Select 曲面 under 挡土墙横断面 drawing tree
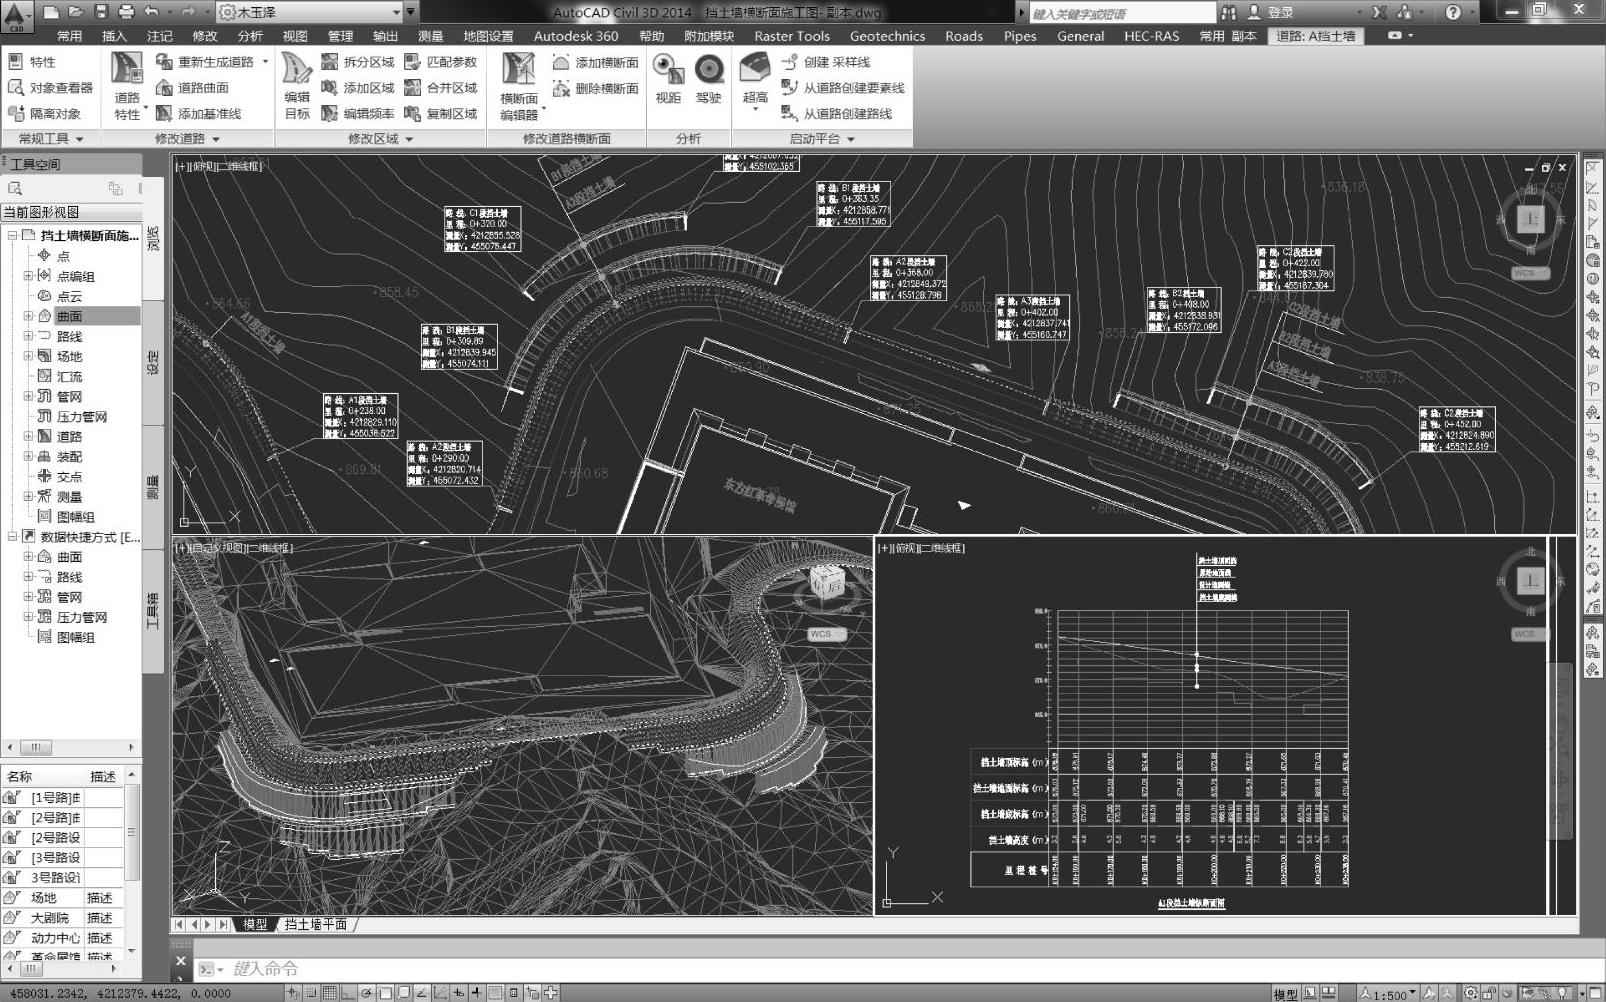The height and width of the screenshot is (1002, 1606). point(69,316)
